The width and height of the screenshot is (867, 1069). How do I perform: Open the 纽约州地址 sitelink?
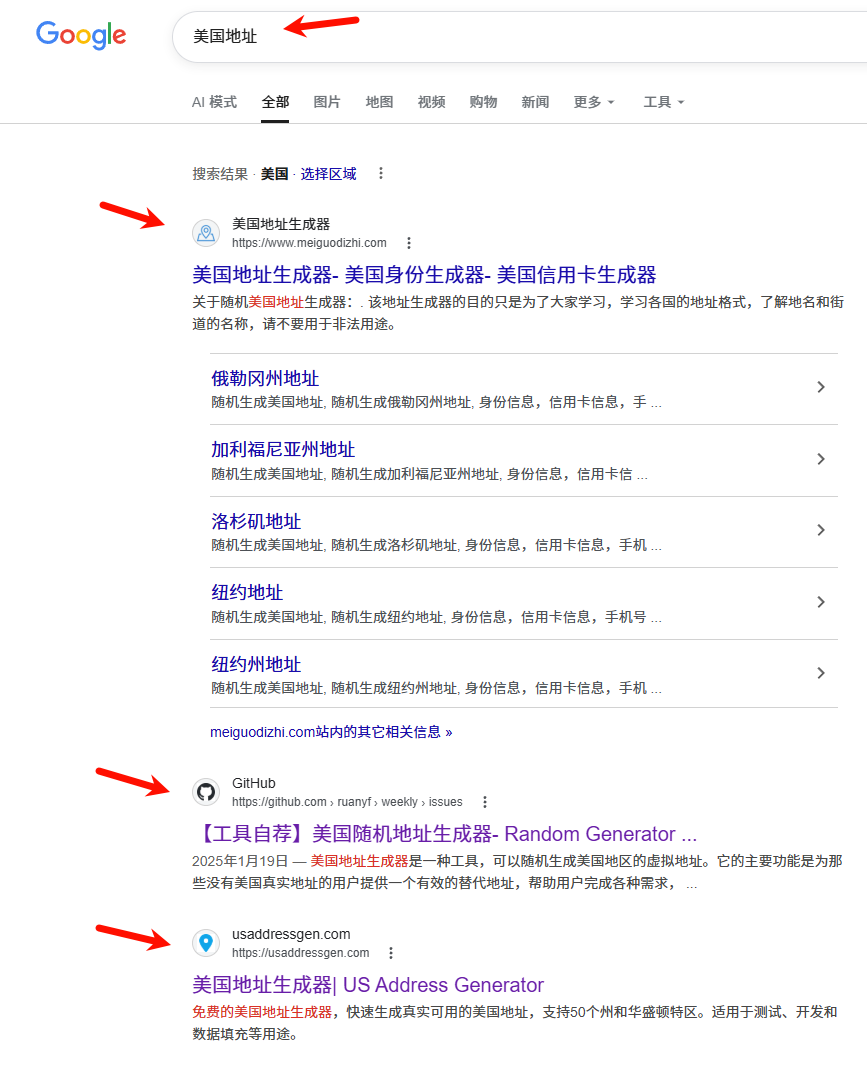[x=256, y=664]
